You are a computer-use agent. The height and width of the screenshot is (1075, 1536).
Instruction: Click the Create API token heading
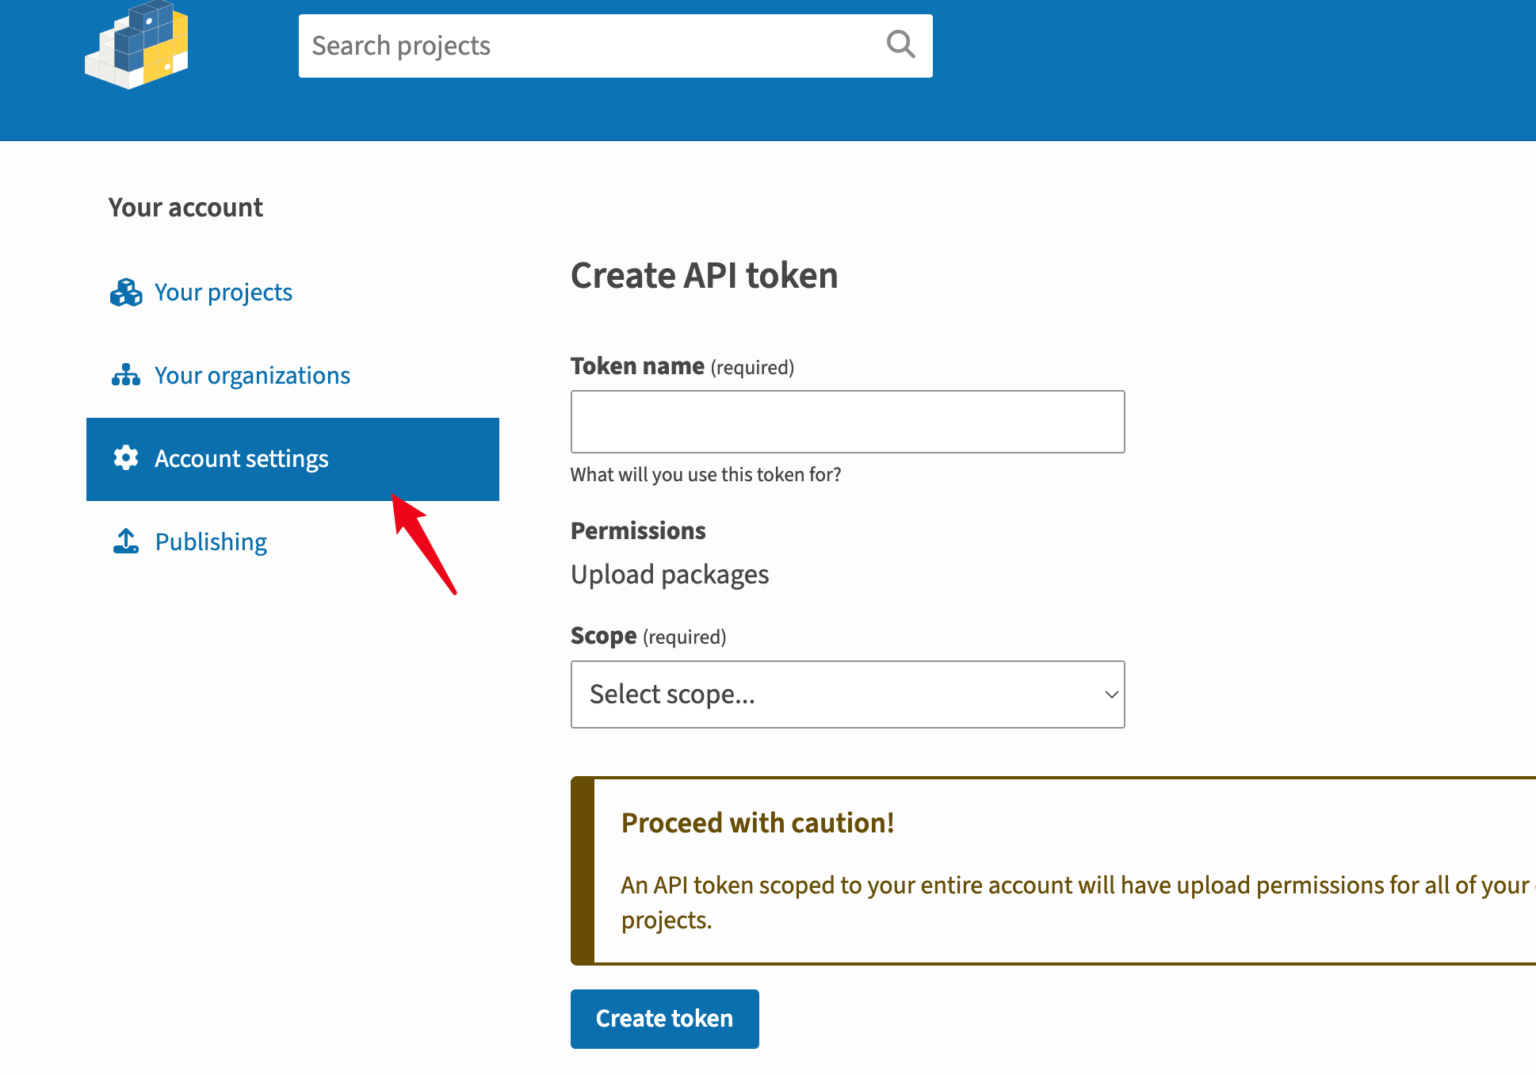pyautogui.click(x=704, y=275)
